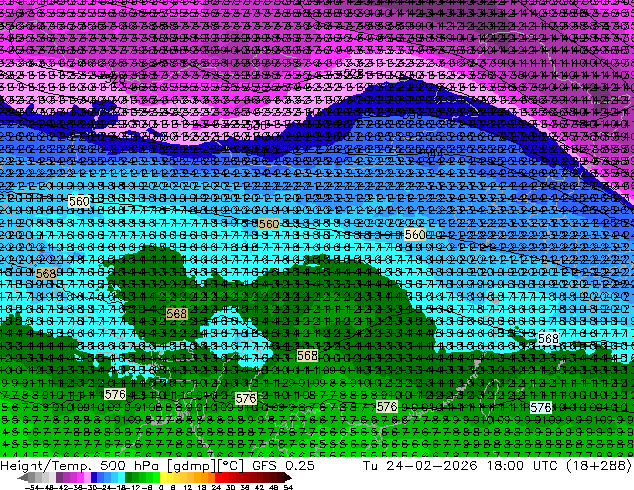This screenshot has width=634, height=490.
Task: Click the '[°C]' unit label
Action: pos(231,466)
